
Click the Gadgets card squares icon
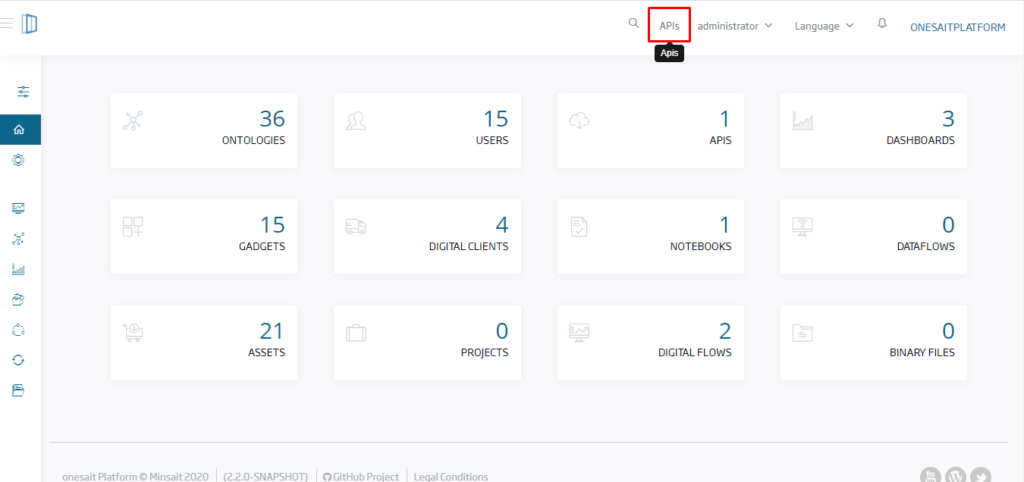pos(133,227)
